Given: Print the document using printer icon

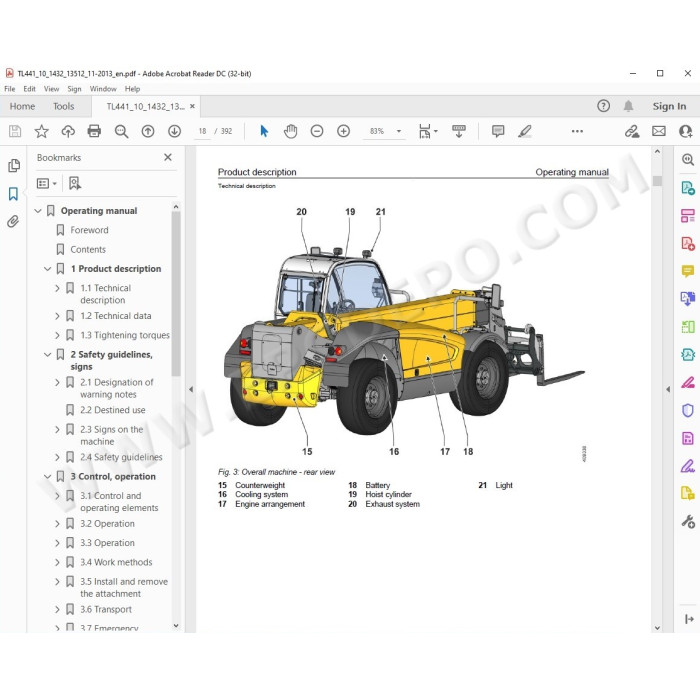Looking at the screenshot, I should coord(94,131).
